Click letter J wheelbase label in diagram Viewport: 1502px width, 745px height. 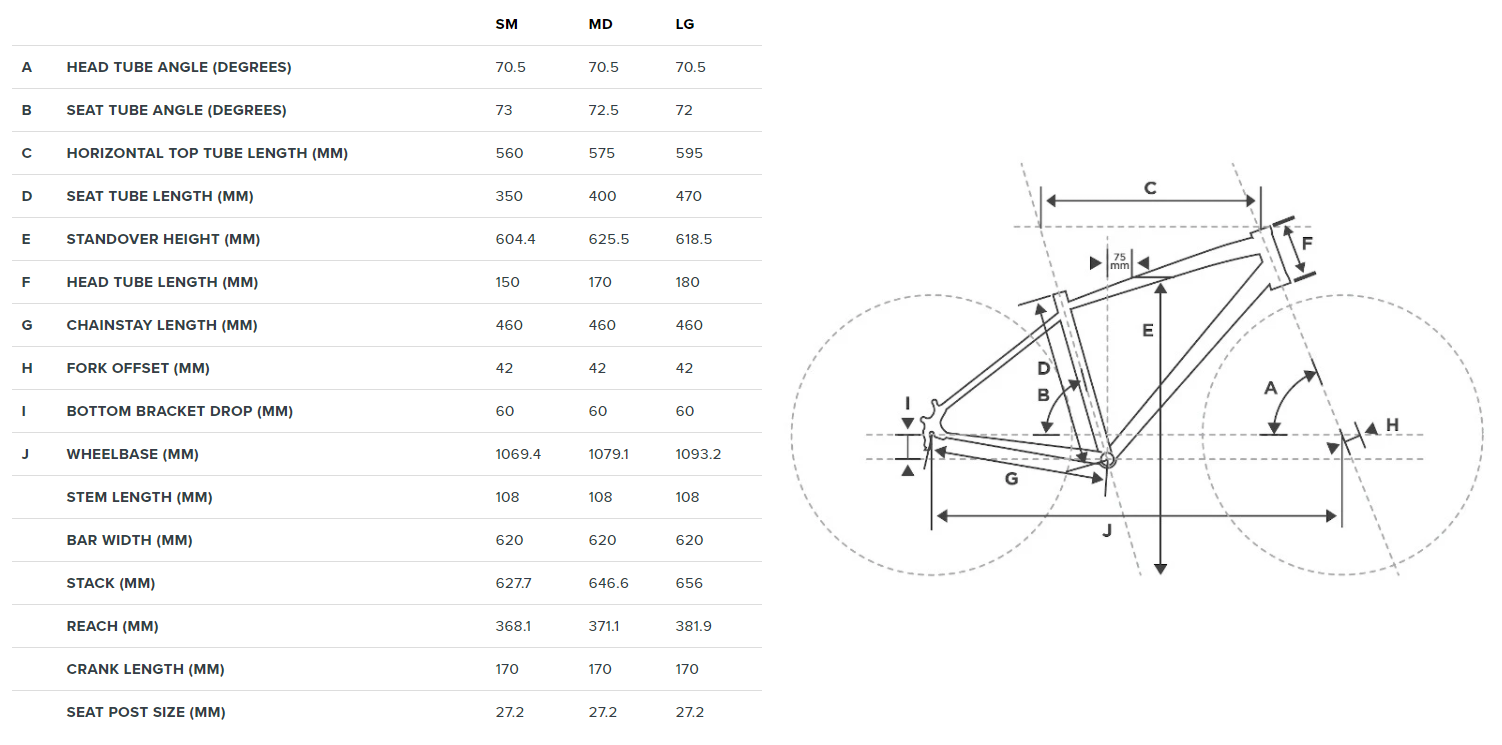(x=1107, y=531)
